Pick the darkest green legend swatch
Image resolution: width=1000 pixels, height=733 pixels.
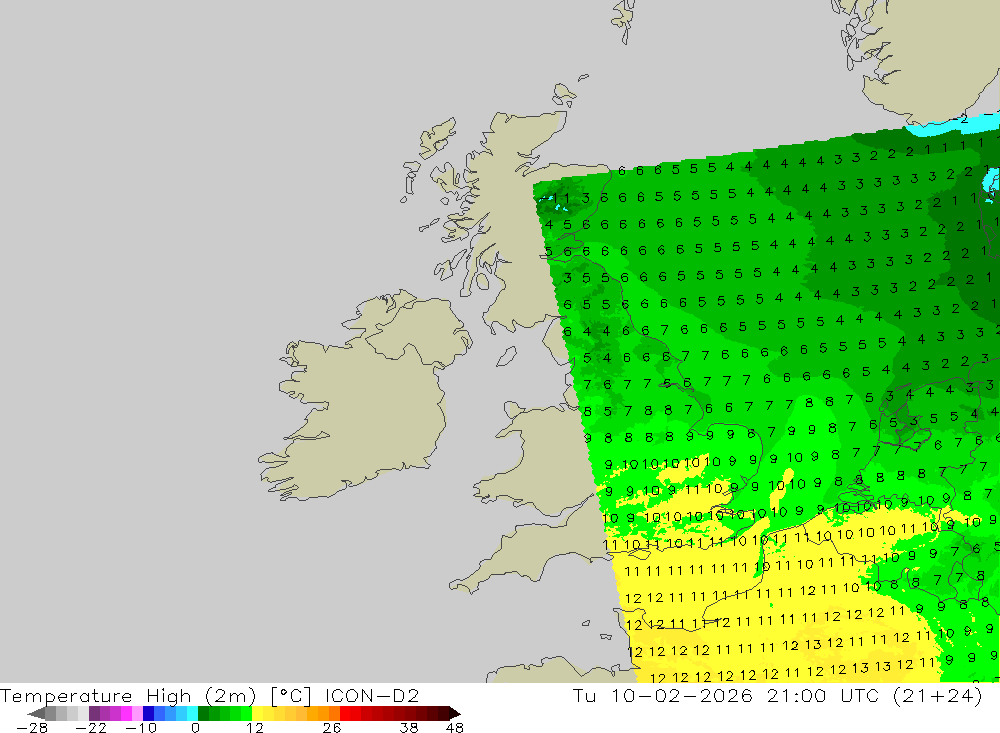point(203,714)
